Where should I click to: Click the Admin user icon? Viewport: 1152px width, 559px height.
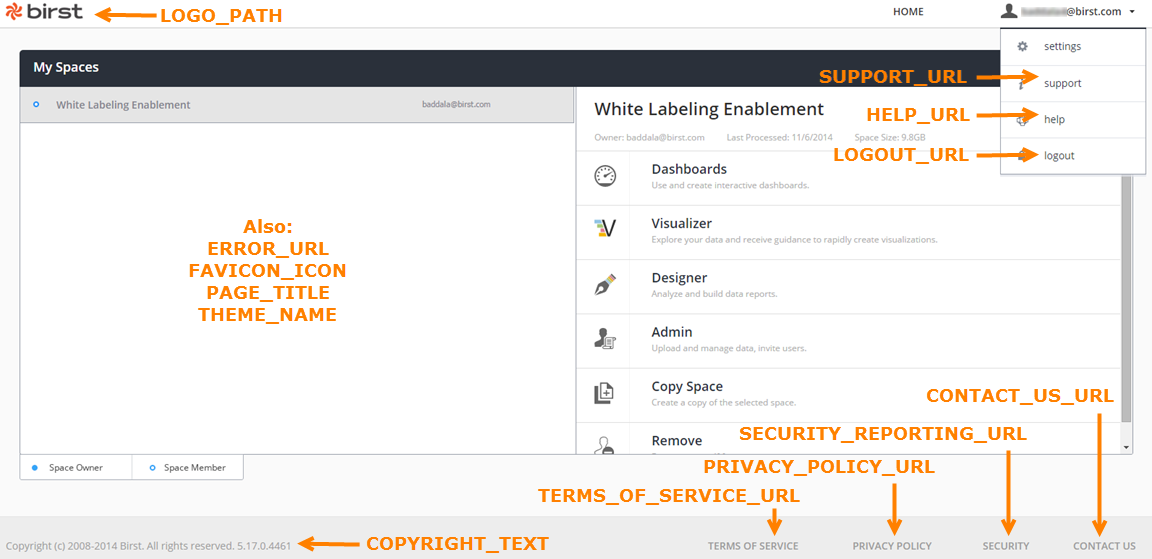[x=605, y=339]
